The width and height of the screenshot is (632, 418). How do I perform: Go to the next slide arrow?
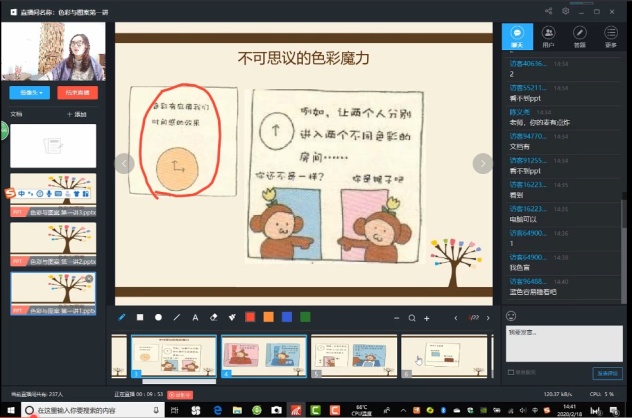coord(482,163)
